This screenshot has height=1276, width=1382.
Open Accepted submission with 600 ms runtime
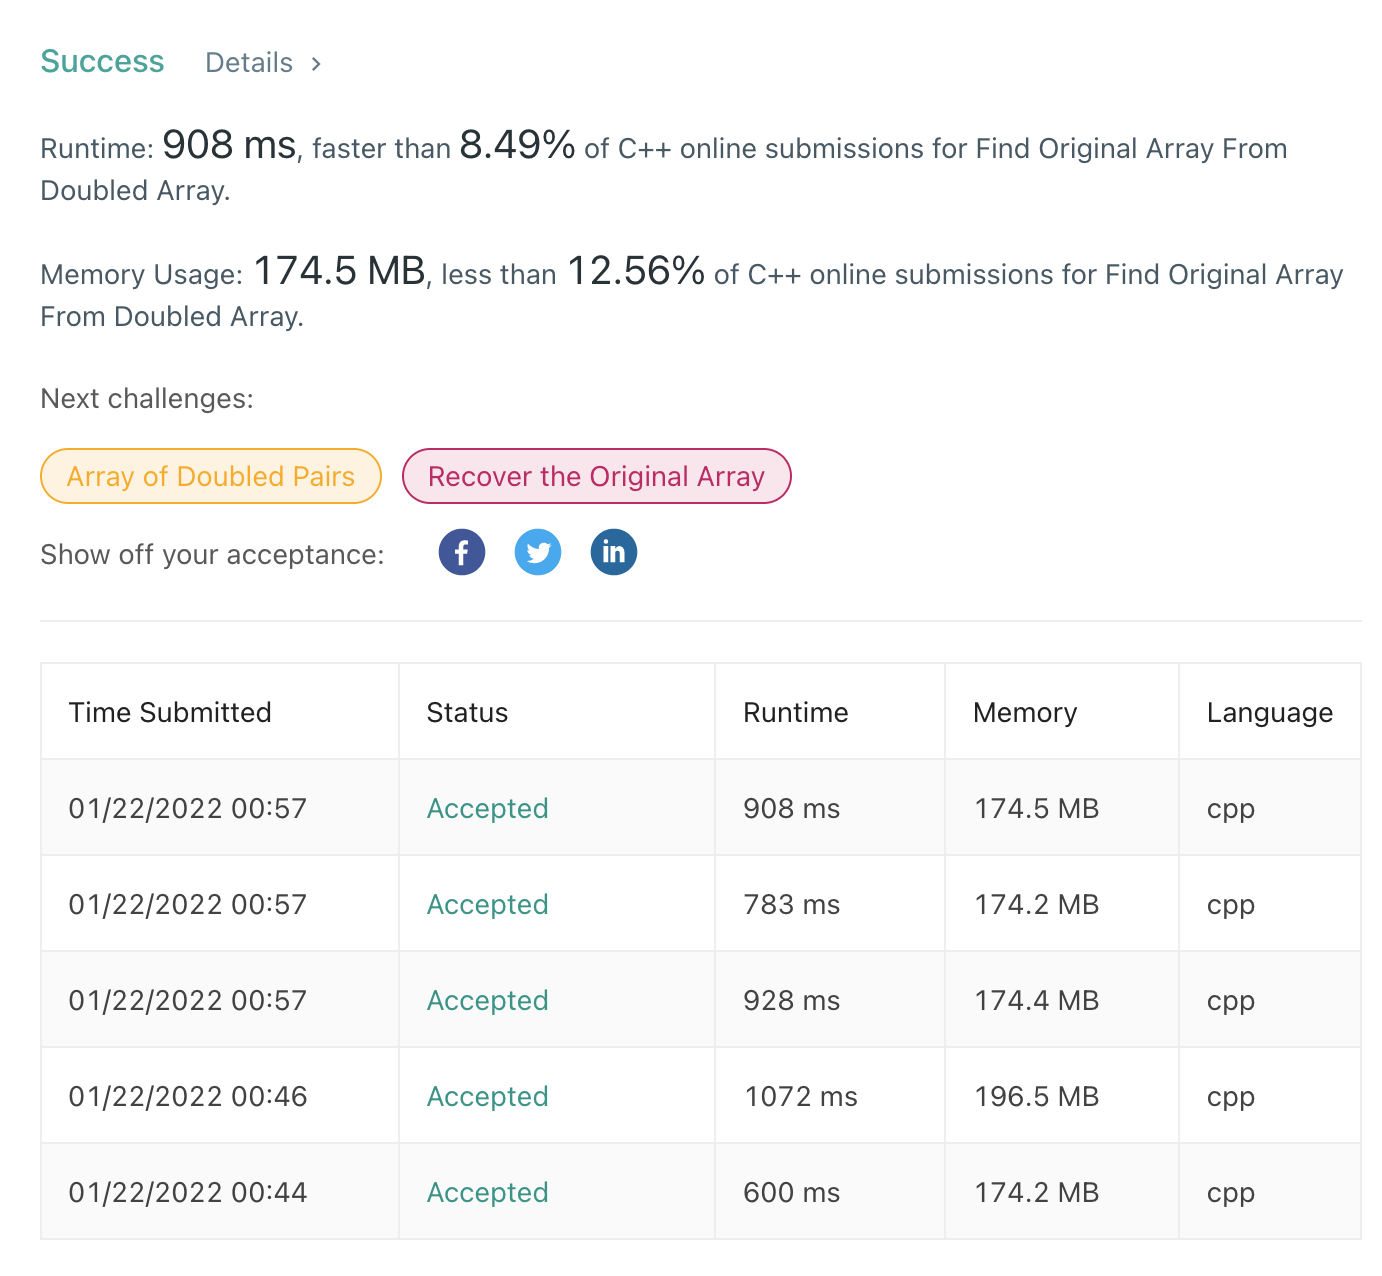(x=487, y=1192)
